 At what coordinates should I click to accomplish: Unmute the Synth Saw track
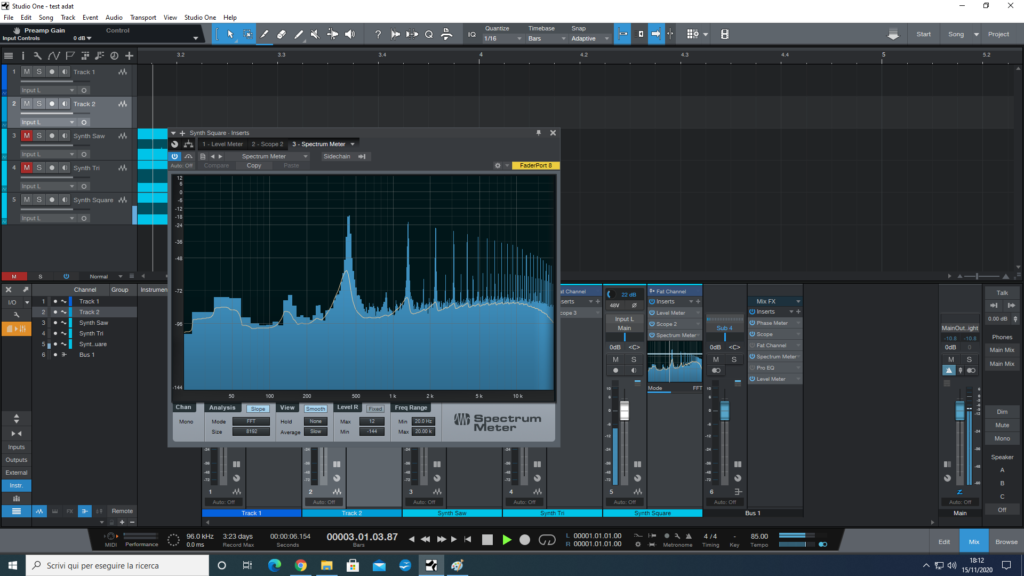coord(27,136)
